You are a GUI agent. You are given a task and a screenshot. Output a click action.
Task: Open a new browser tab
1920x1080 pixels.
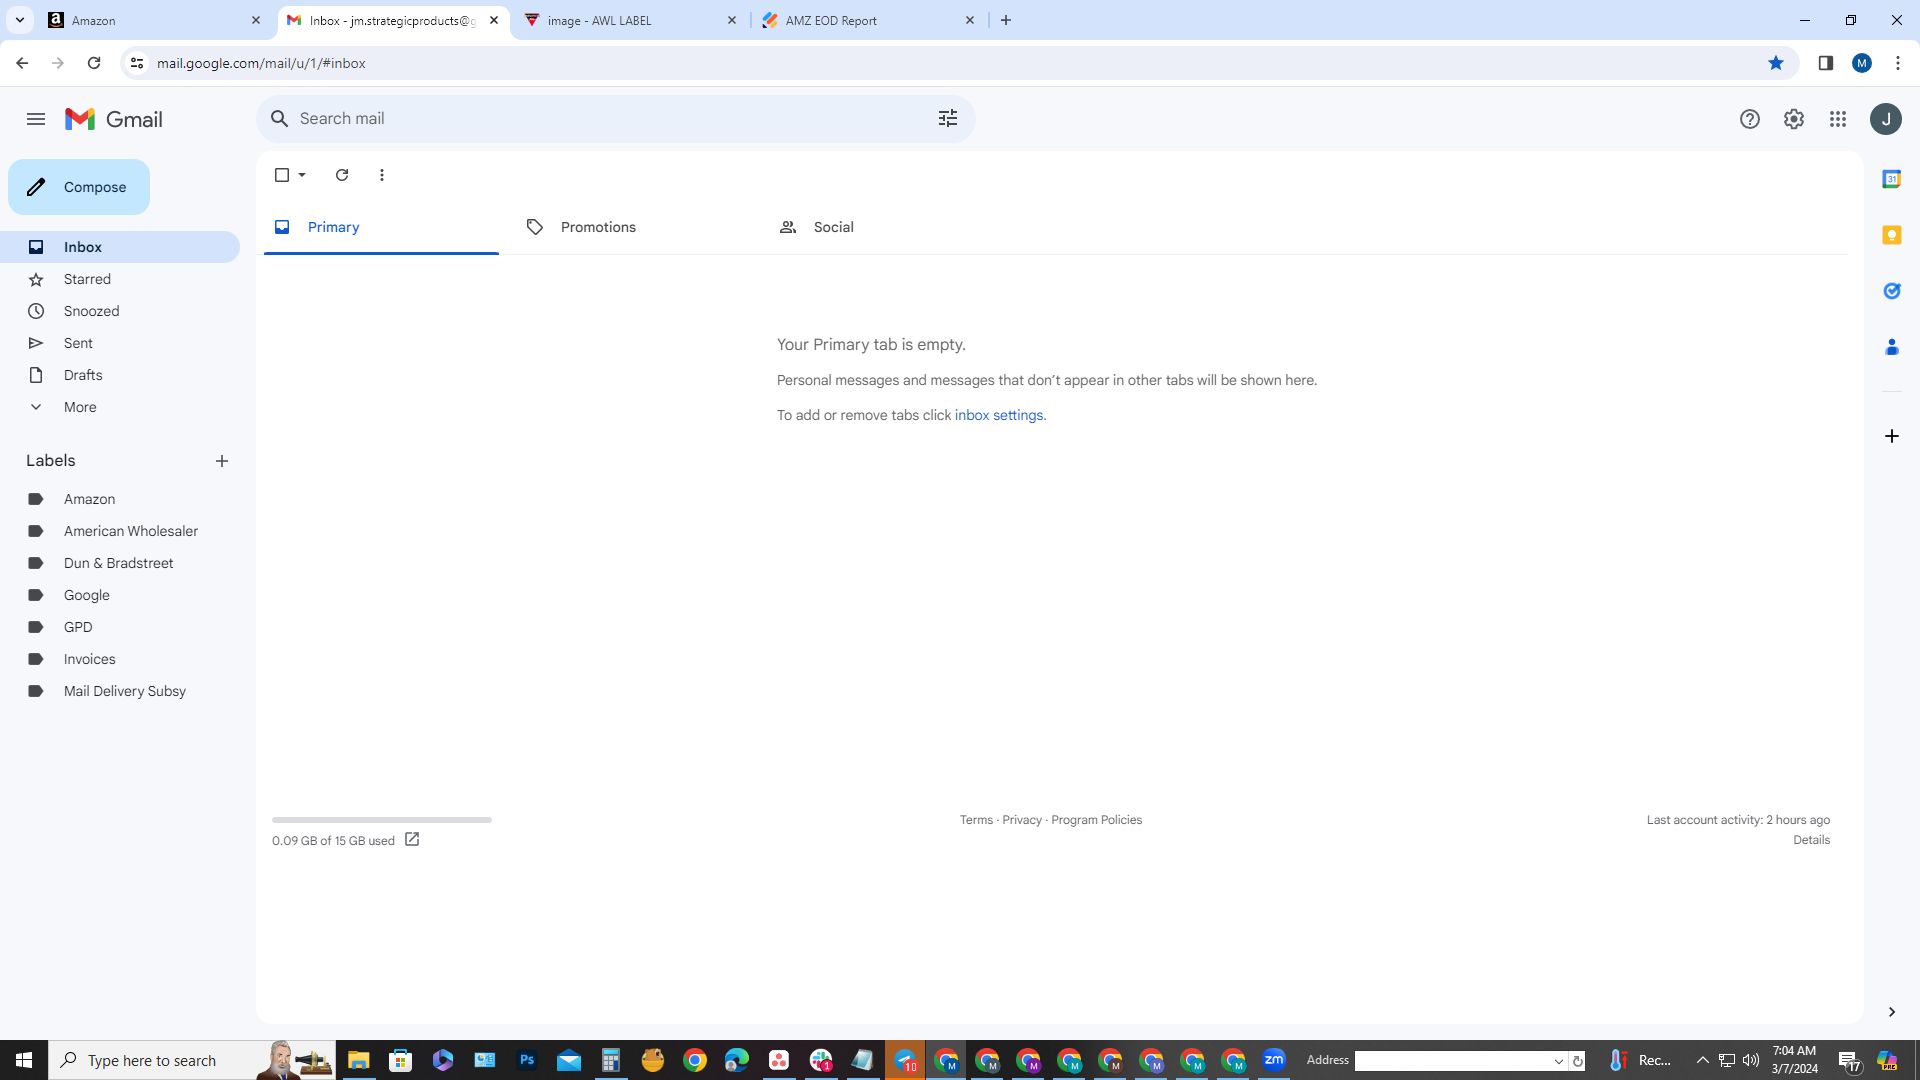1006,20
